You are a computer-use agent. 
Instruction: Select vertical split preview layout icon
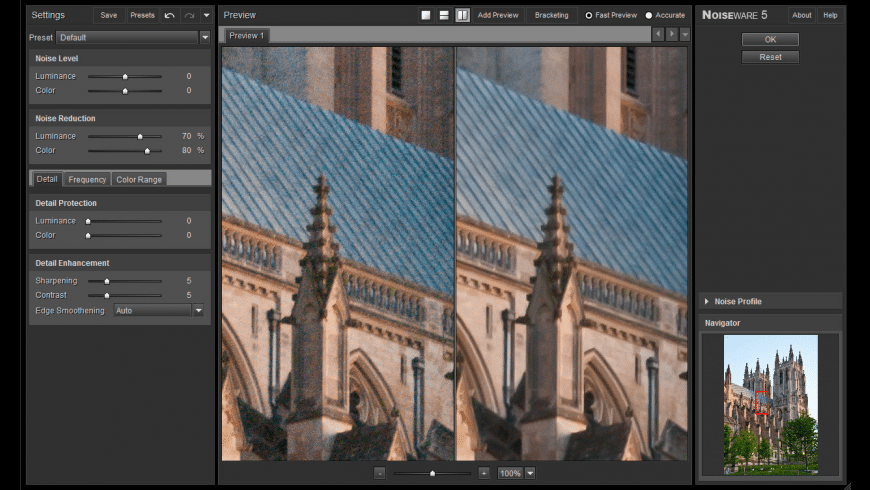point(462,15)
